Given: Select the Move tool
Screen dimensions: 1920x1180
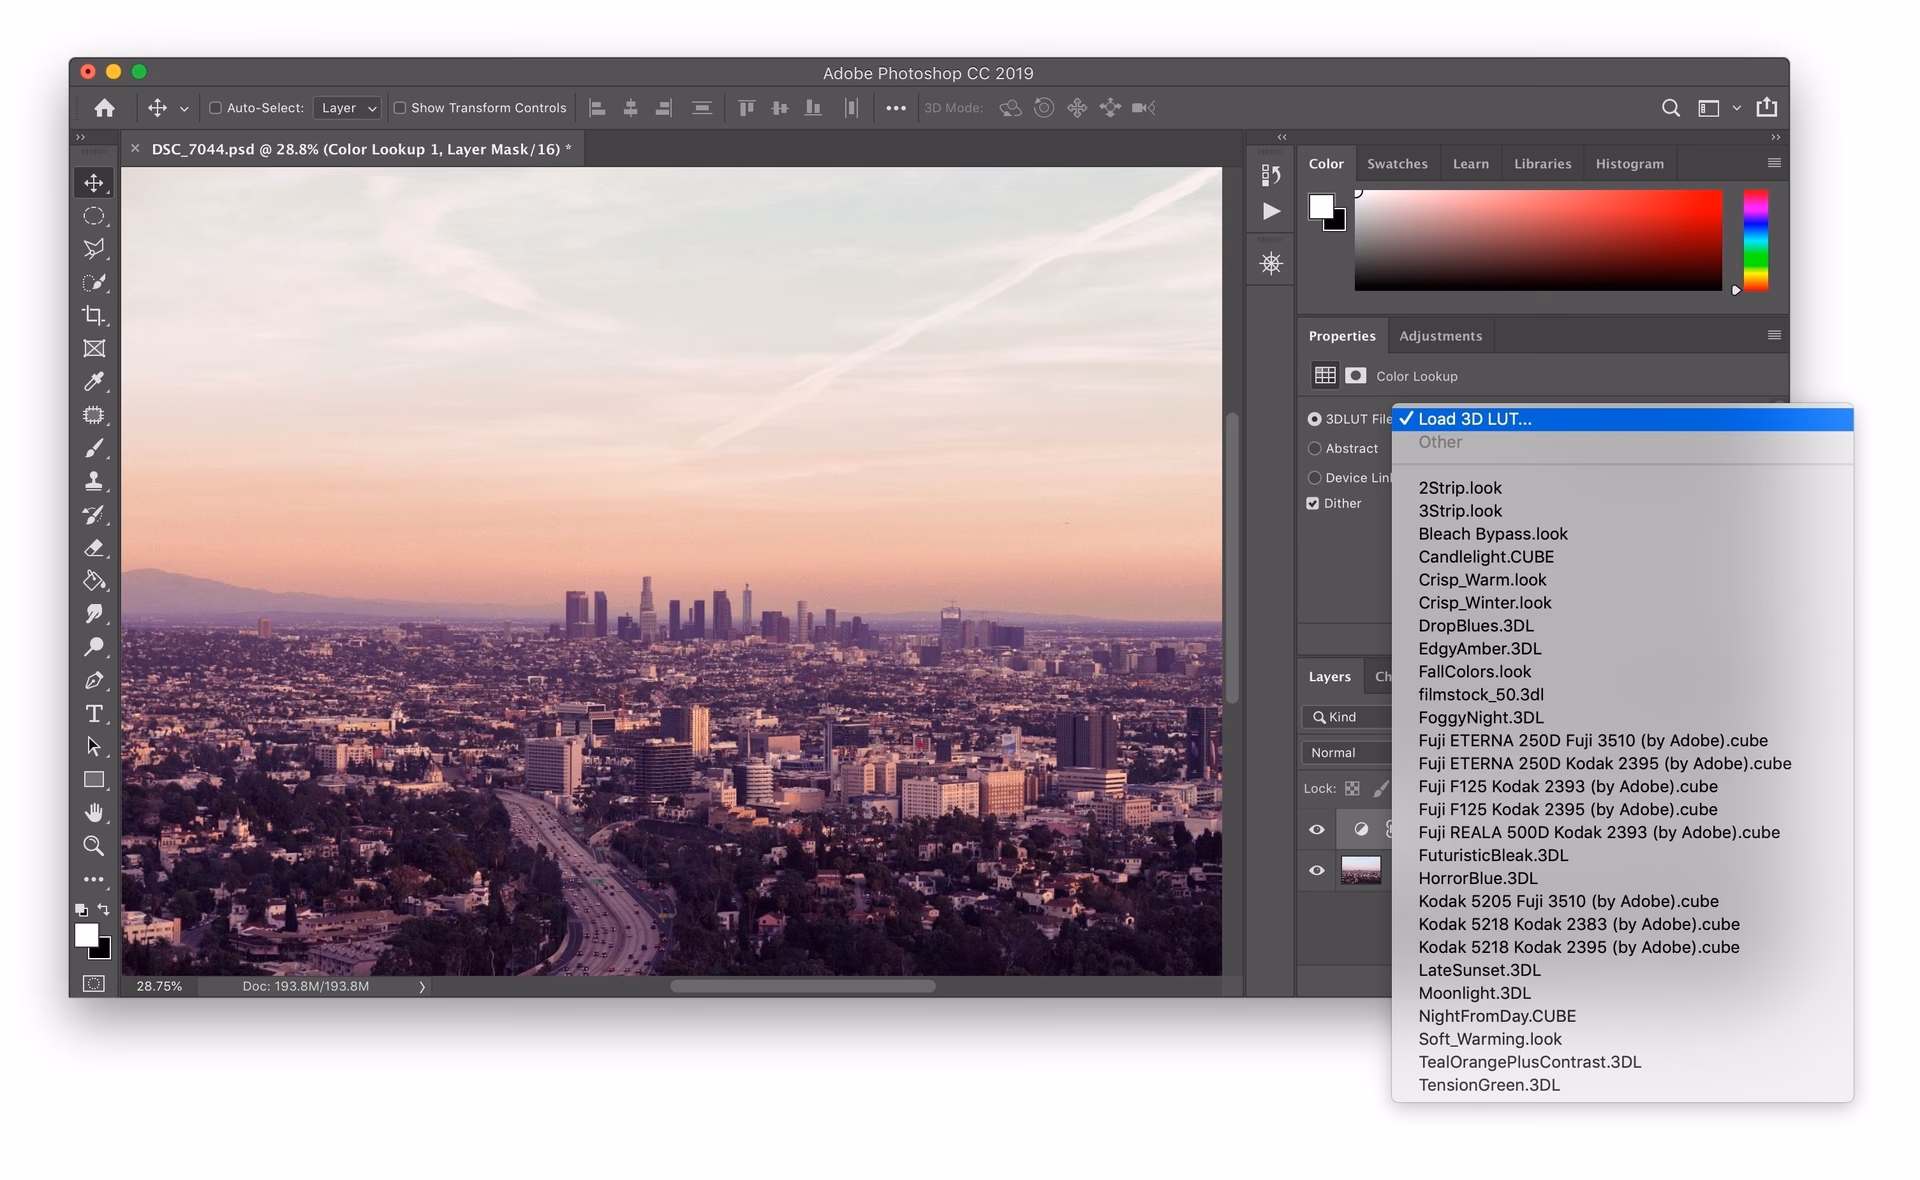Looking at the screenshot, I should click(95, 183).
